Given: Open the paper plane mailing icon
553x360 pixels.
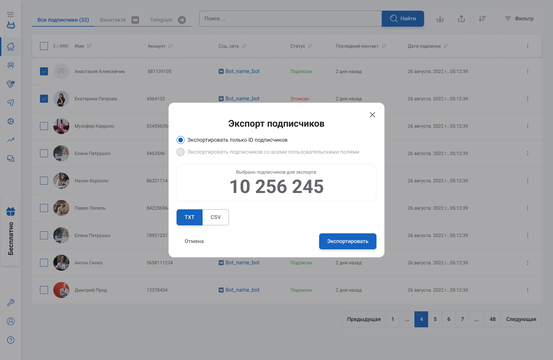Looking at the screenshot, I should (11, 103).
